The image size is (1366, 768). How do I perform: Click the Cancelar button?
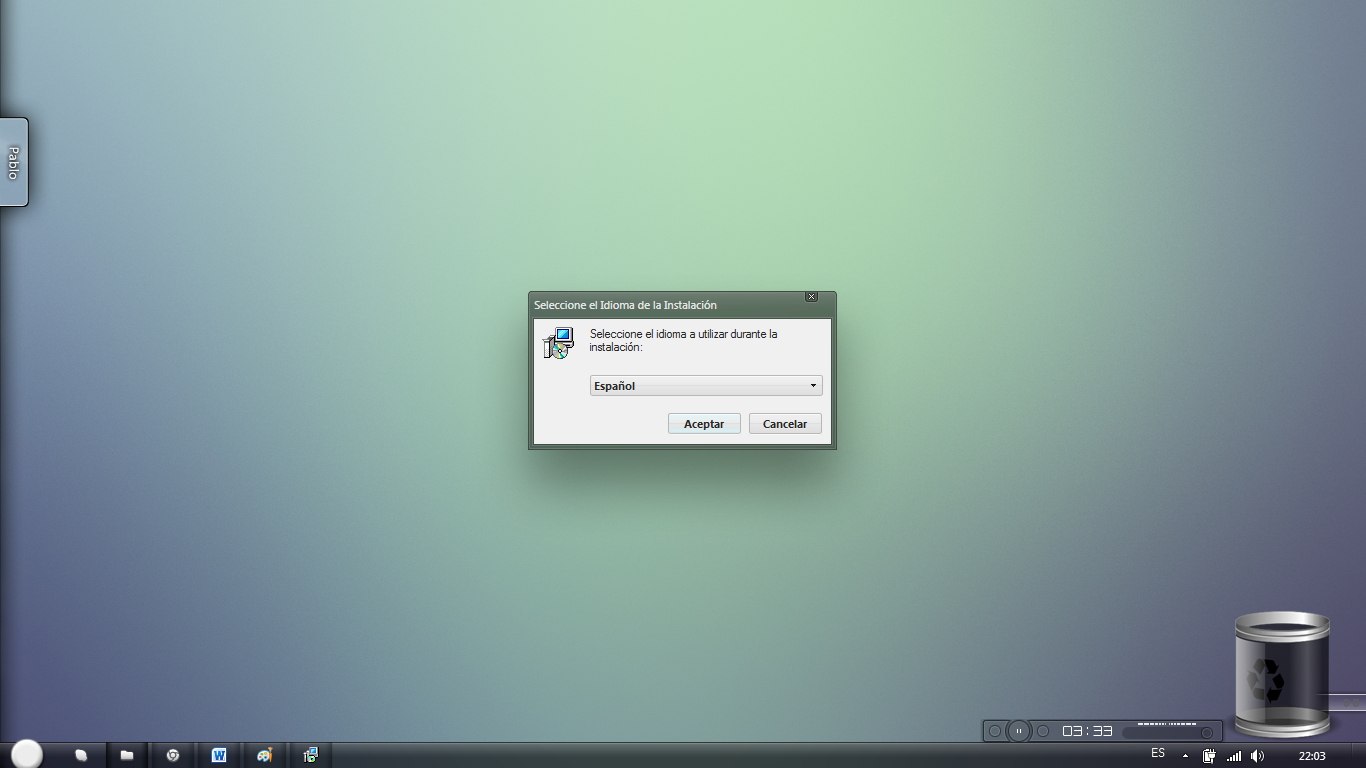(x=785, y=424)
